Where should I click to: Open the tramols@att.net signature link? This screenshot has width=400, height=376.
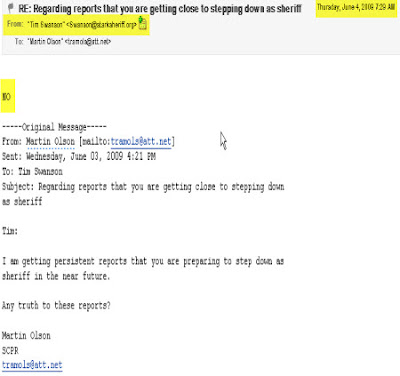click(x=32, y=365)
